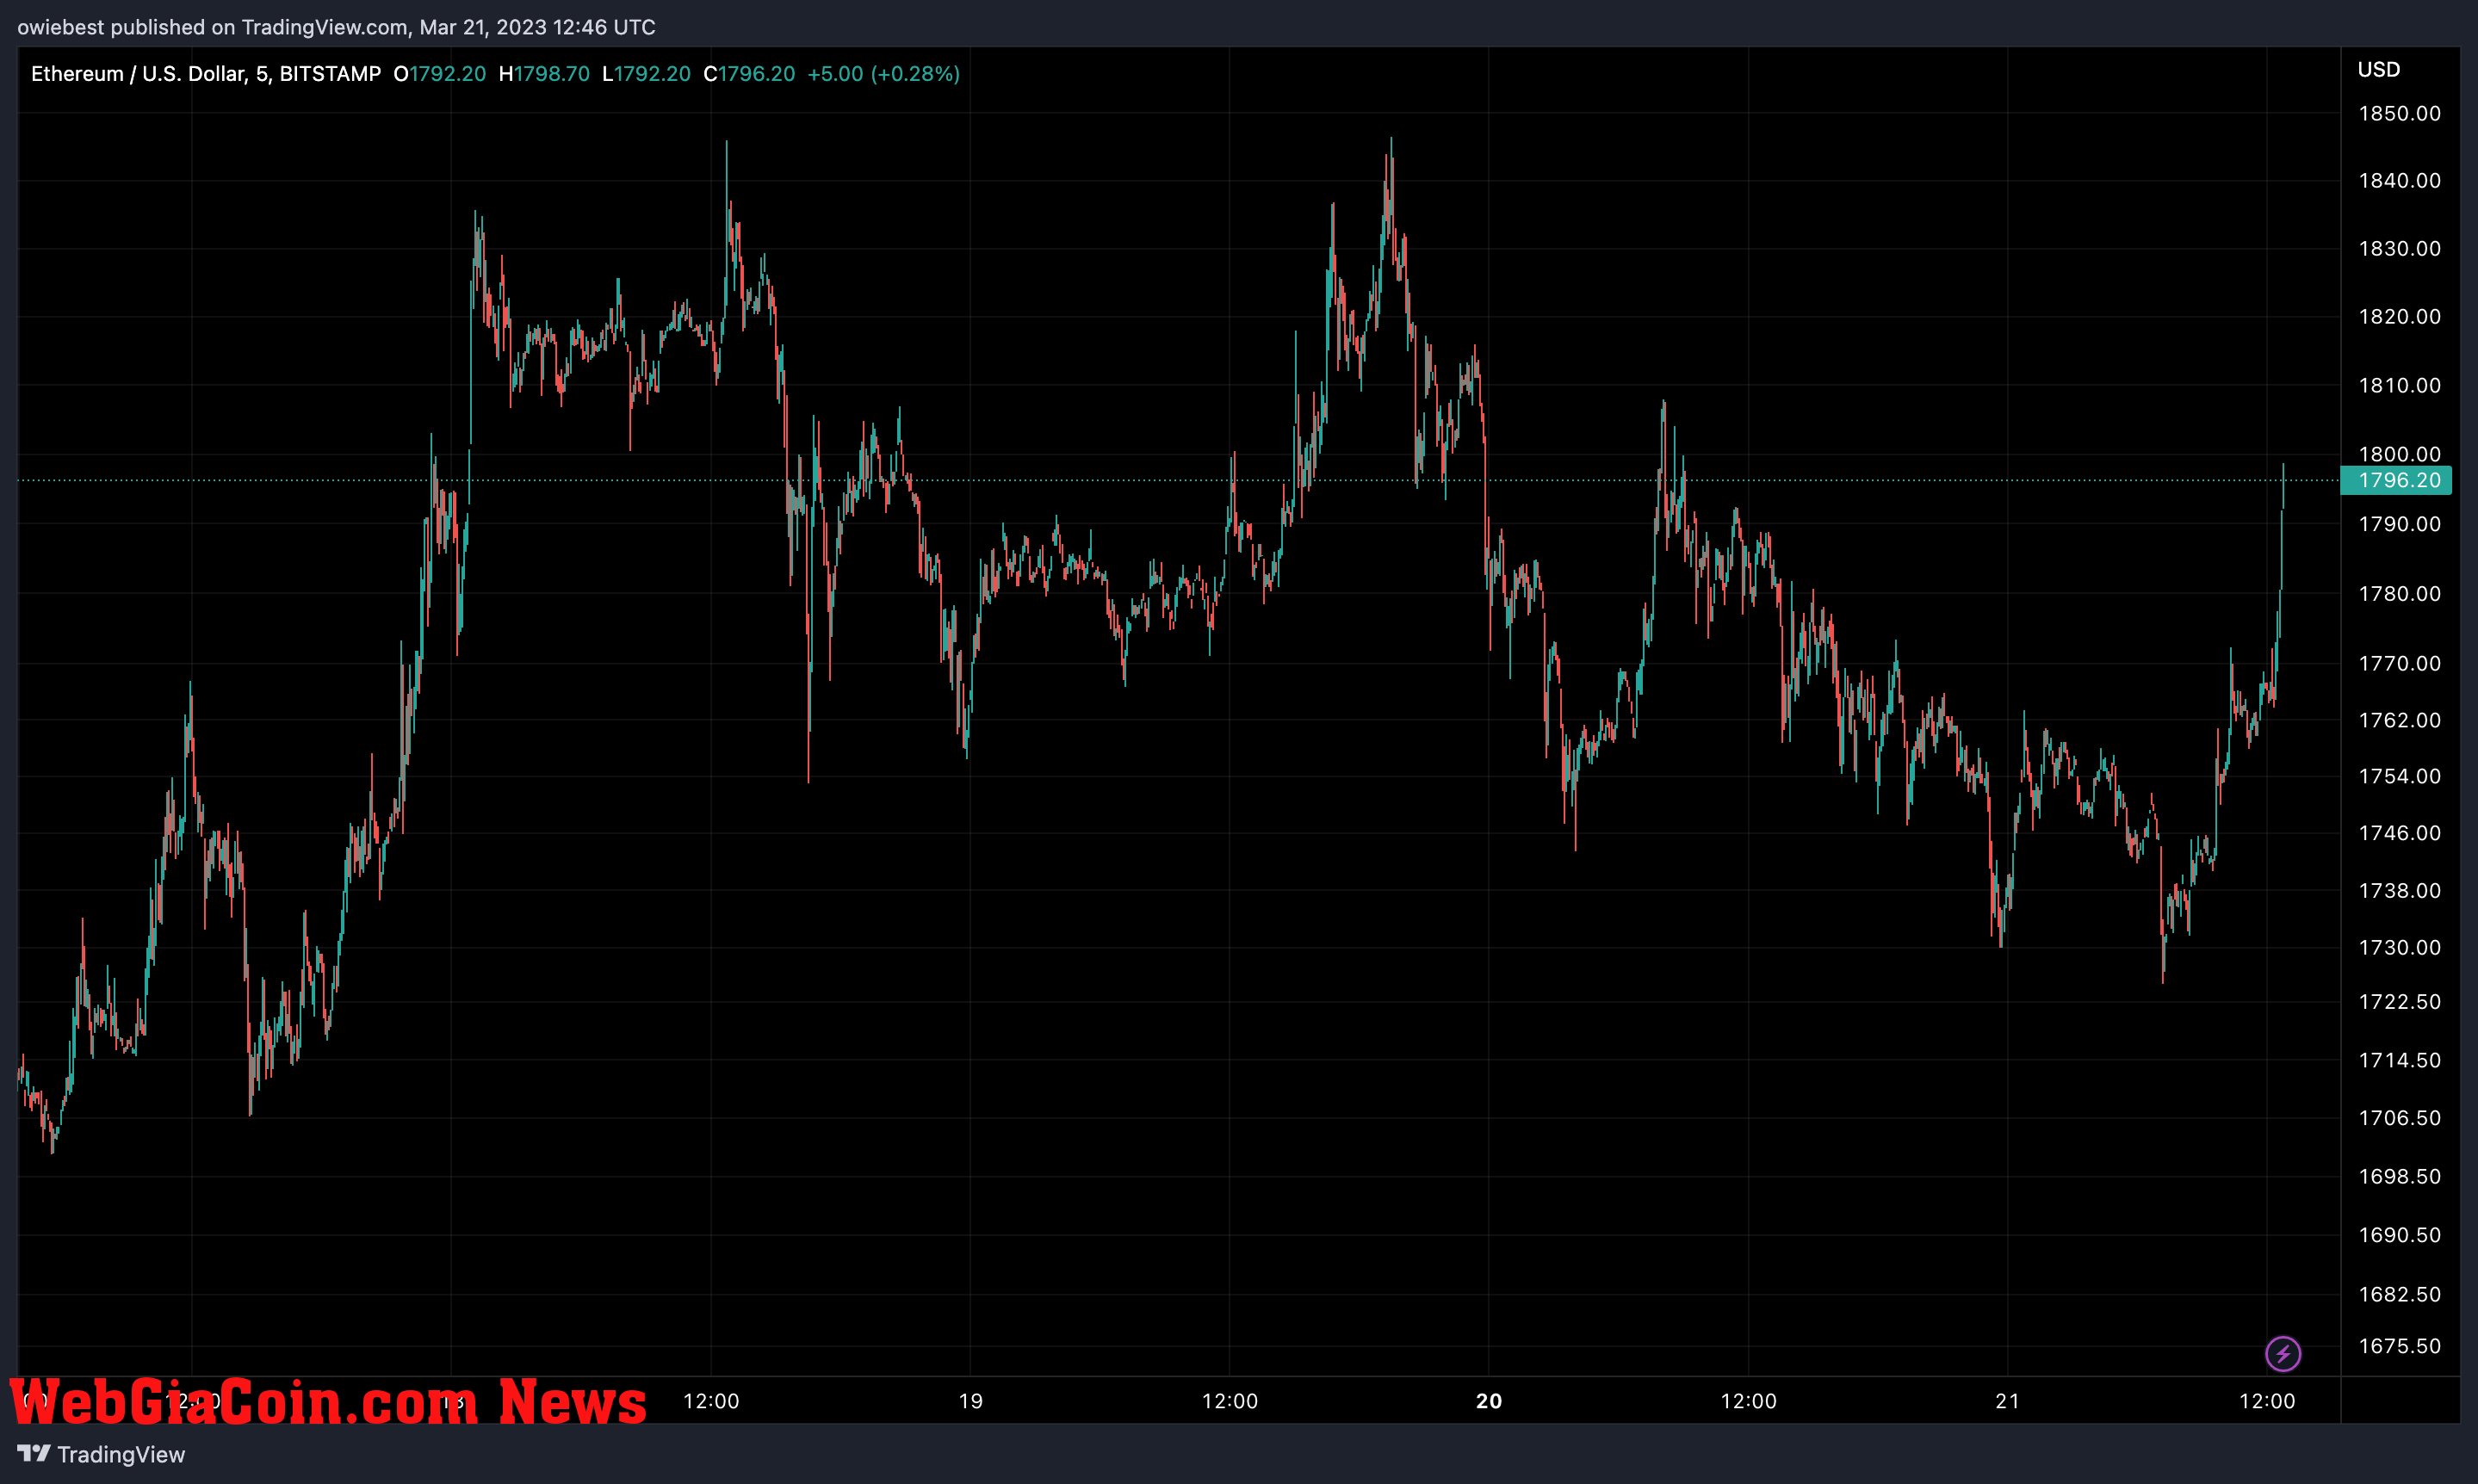This screenshot has height=1484, width=2478.
Task: Click the 1790.00 price axis label
Action: (x=2399, y=524)
